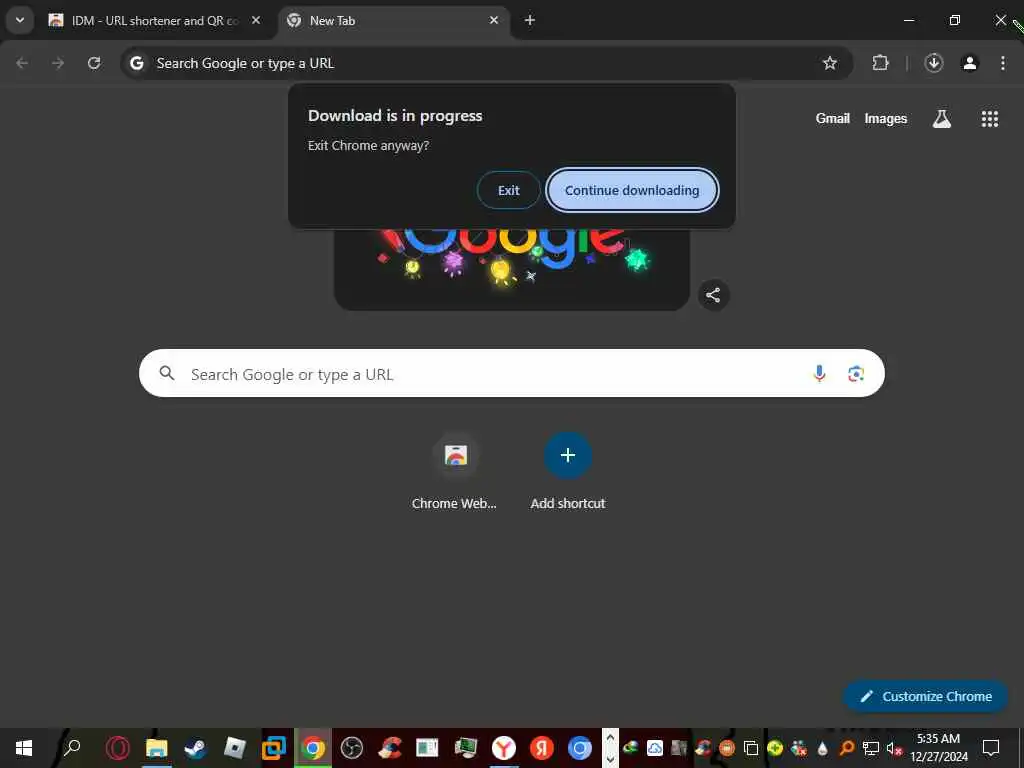The height and width of the screenshot is (768, 1024).
Task: Open network icon in system tray
Action: click(871, 748)
